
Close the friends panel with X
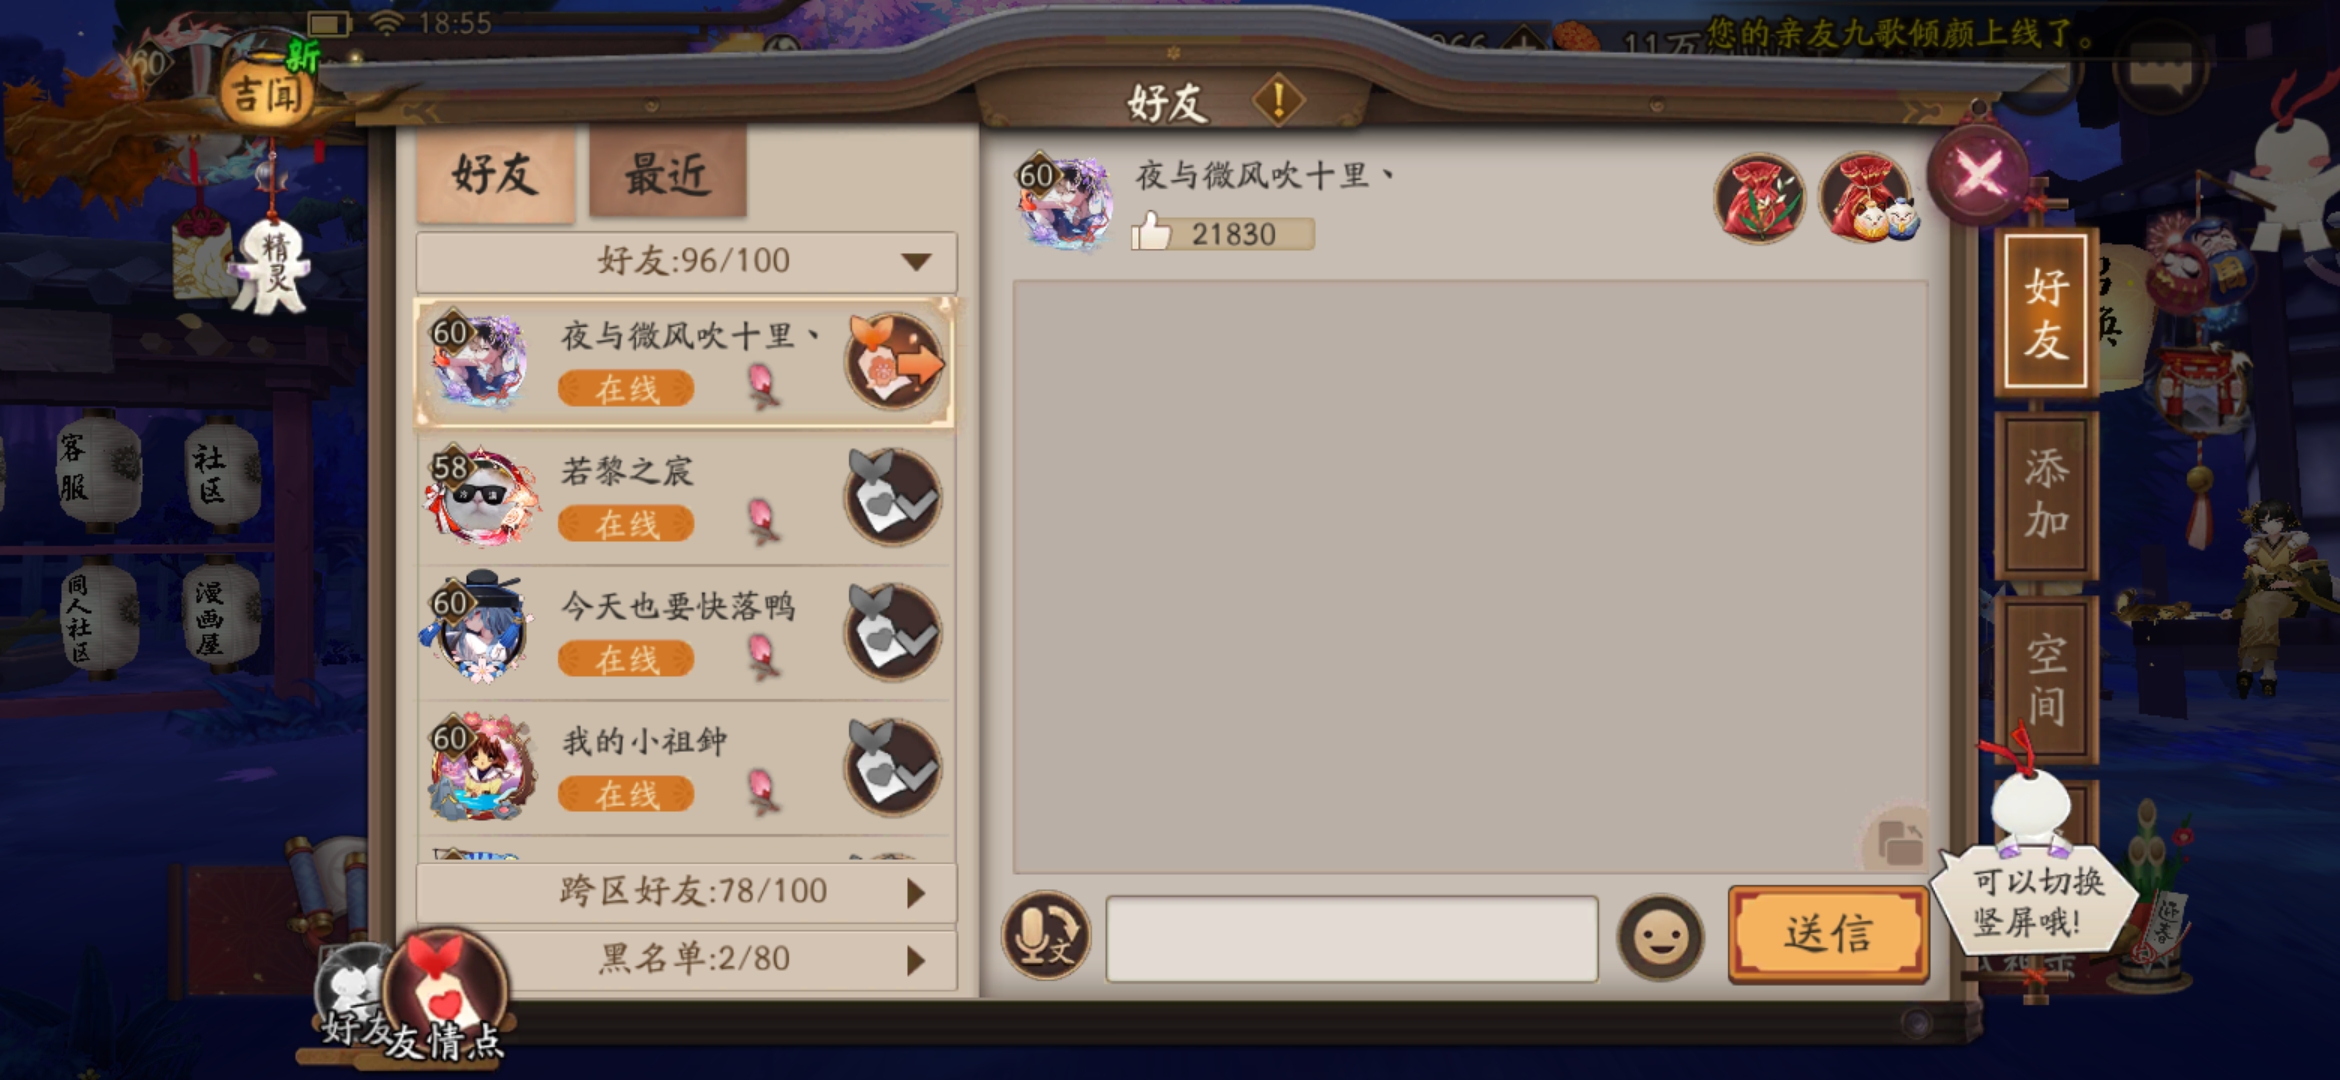1978,176
